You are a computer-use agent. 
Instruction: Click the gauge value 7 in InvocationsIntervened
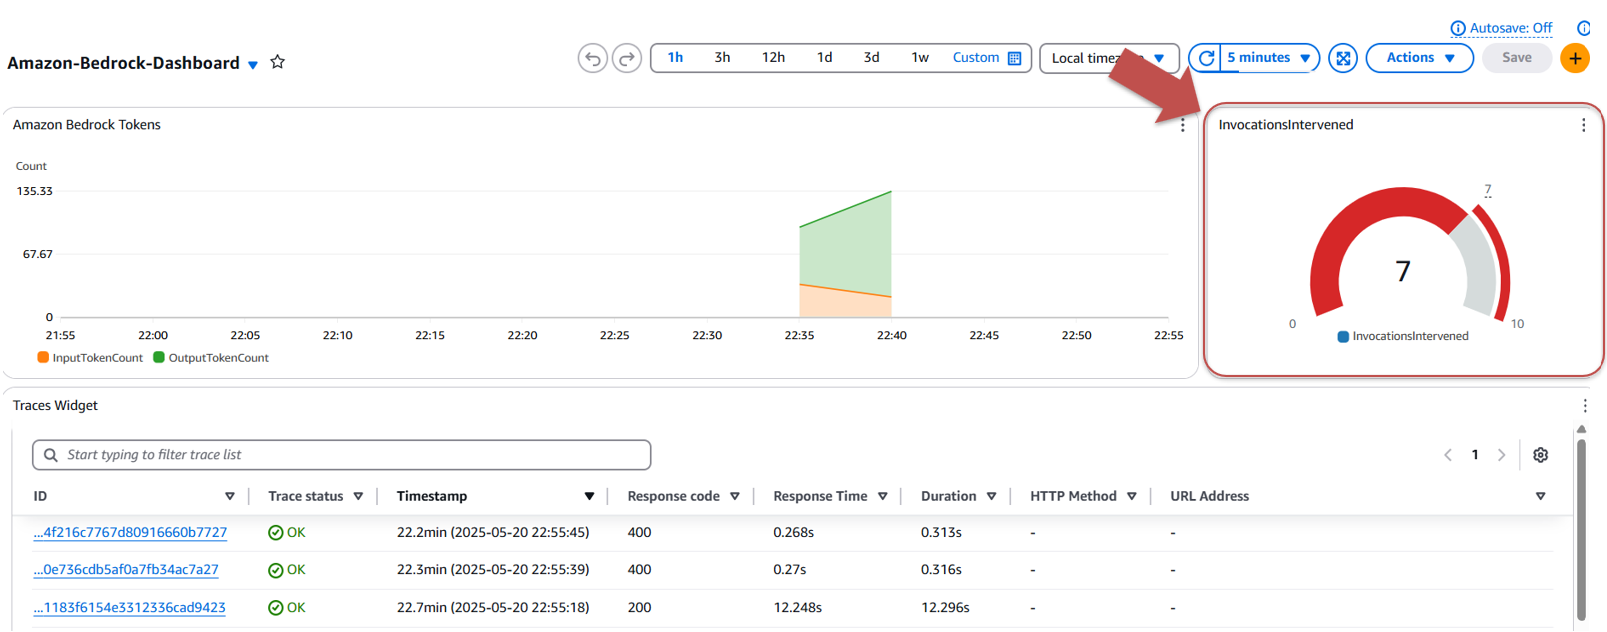click(1403, 271)
